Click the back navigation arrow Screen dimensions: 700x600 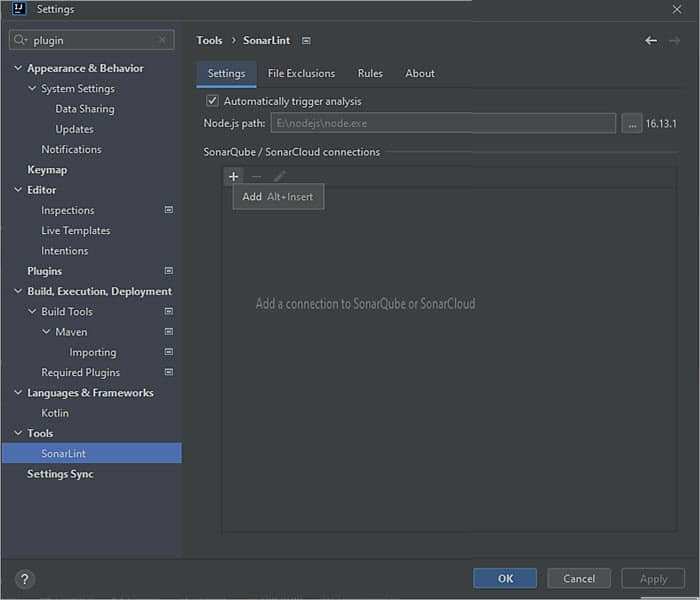(x=651, y=41)
